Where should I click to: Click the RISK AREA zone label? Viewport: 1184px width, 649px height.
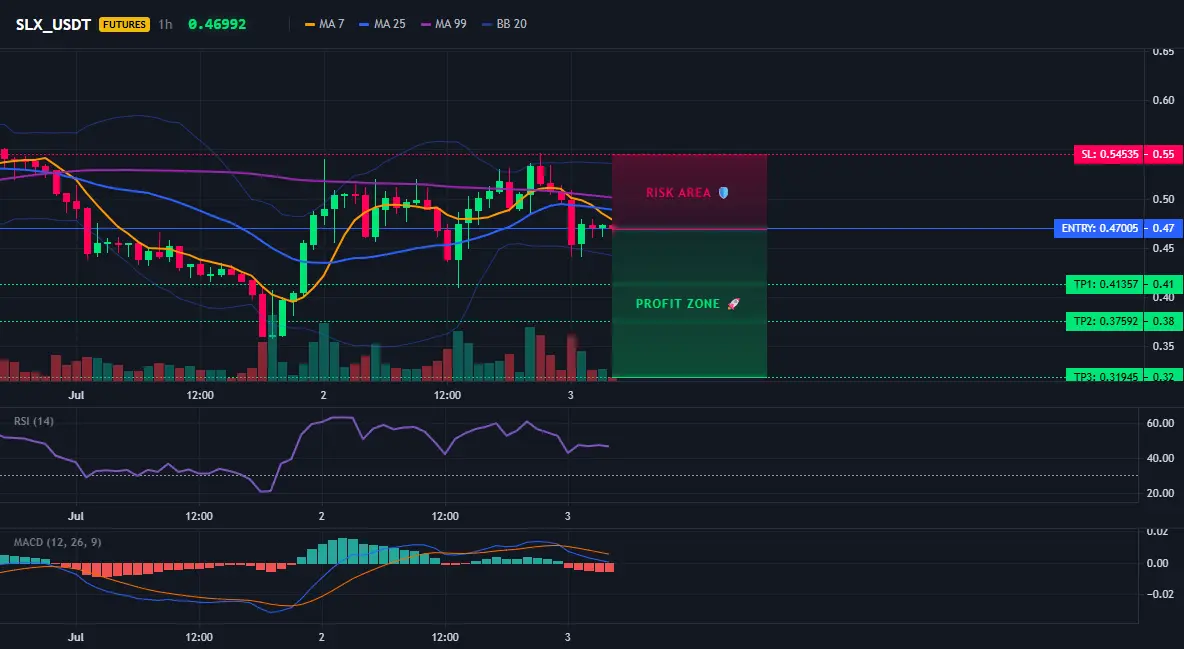pos(678,193)
